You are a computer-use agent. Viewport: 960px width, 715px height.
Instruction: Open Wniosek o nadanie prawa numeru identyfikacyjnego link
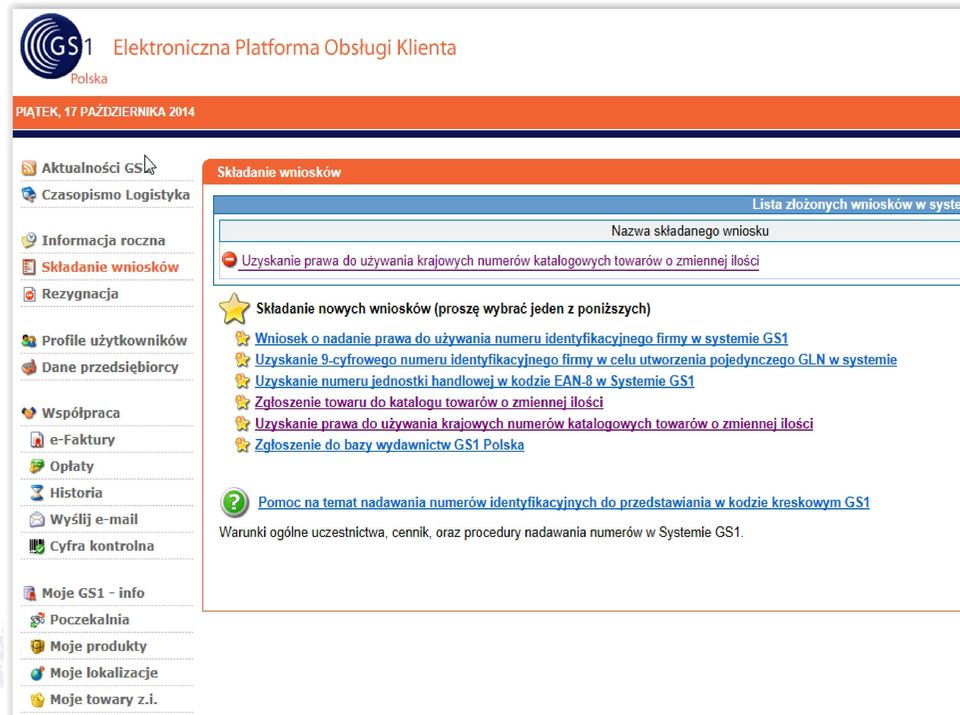point(521,339)
